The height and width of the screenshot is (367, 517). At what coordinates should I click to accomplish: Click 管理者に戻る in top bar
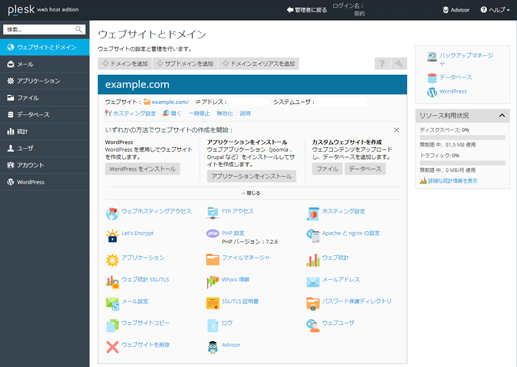307,10
